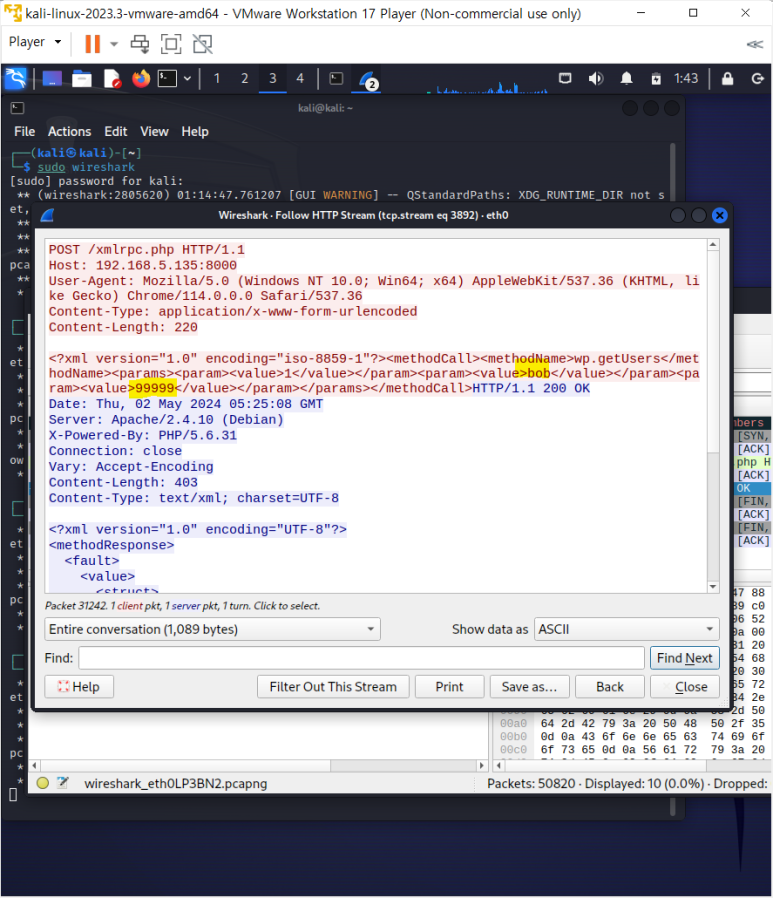This screenshot has width=773, height=898.
Task: Click the highlighted value 99999 in stream
Action: 155,388
